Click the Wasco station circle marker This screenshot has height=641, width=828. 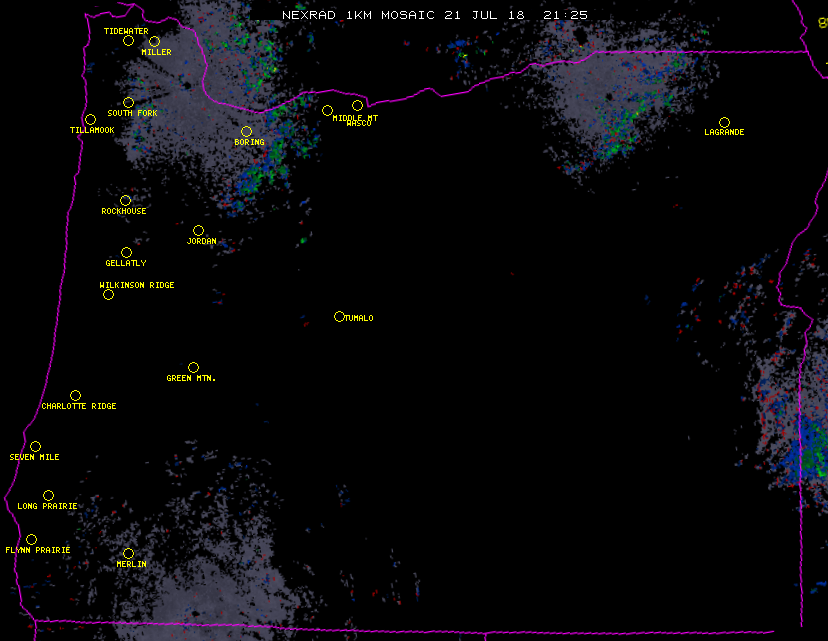[x=357, y=106]
